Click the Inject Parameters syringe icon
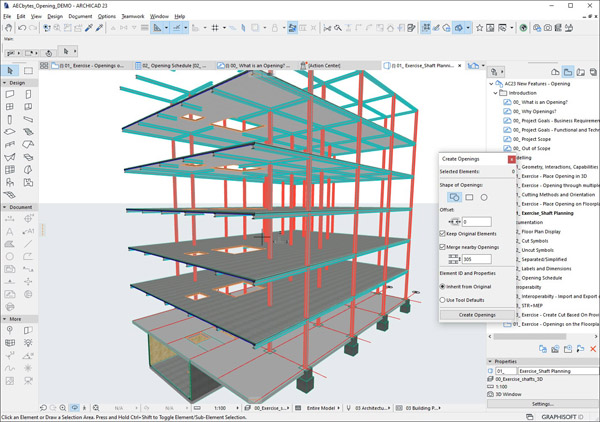This screenshot has height=422, width=600. [x=99, y=28]
